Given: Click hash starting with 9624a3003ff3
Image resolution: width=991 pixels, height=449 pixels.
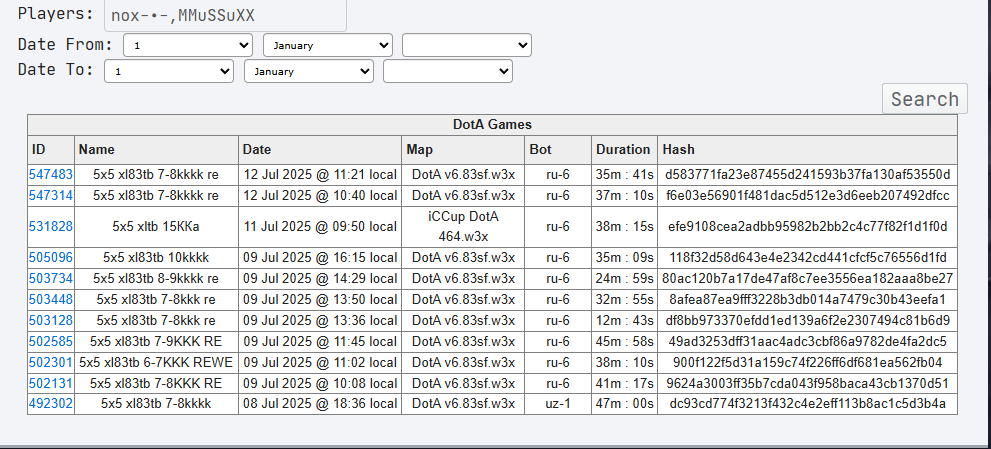Looking at the screenshot, I should (x=808, y=383).
